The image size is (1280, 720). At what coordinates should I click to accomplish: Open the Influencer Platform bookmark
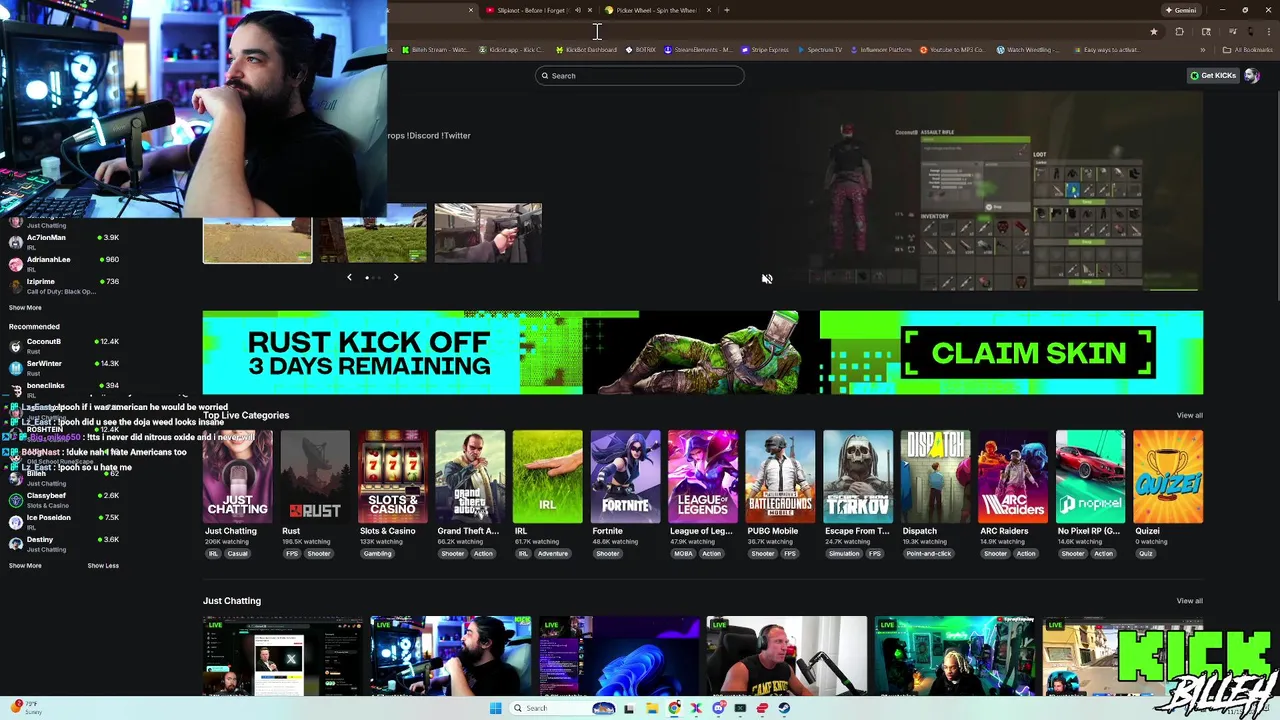click(x=881, y=50)
